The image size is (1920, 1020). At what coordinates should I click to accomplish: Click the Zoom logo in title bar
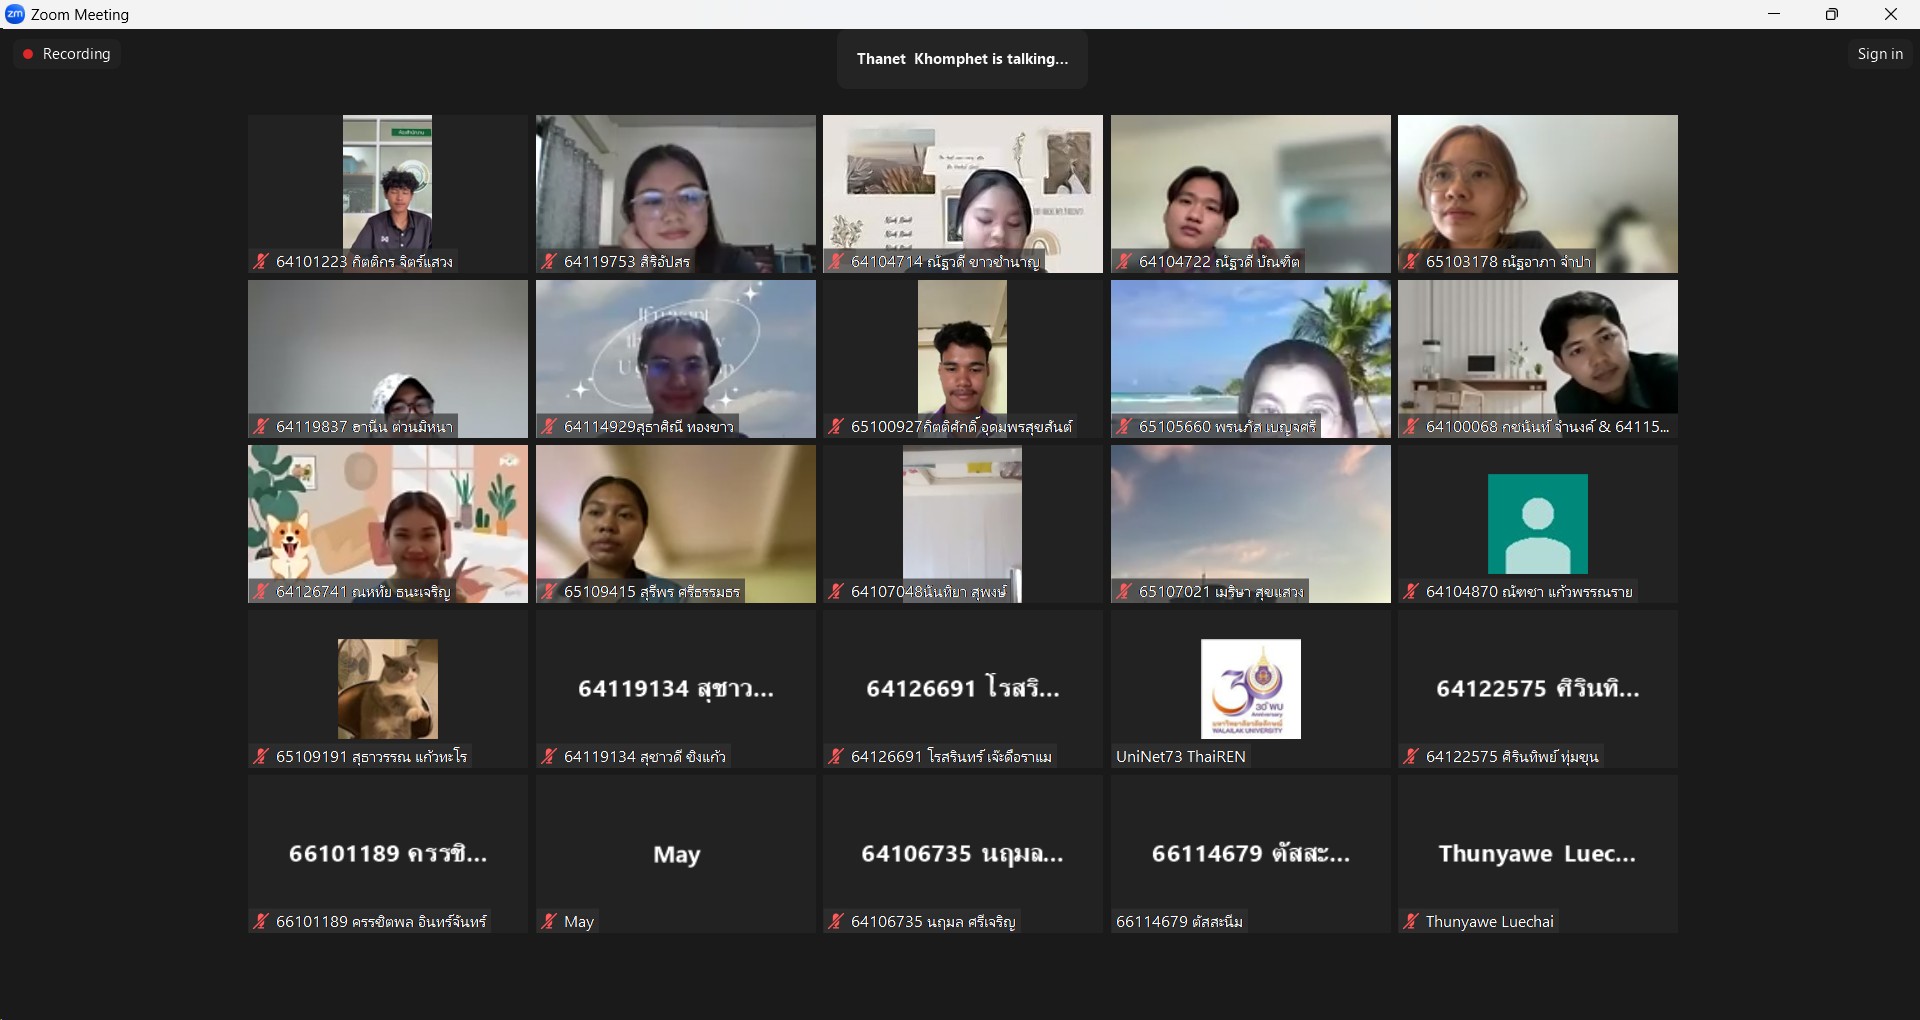[x=15, y=14]
